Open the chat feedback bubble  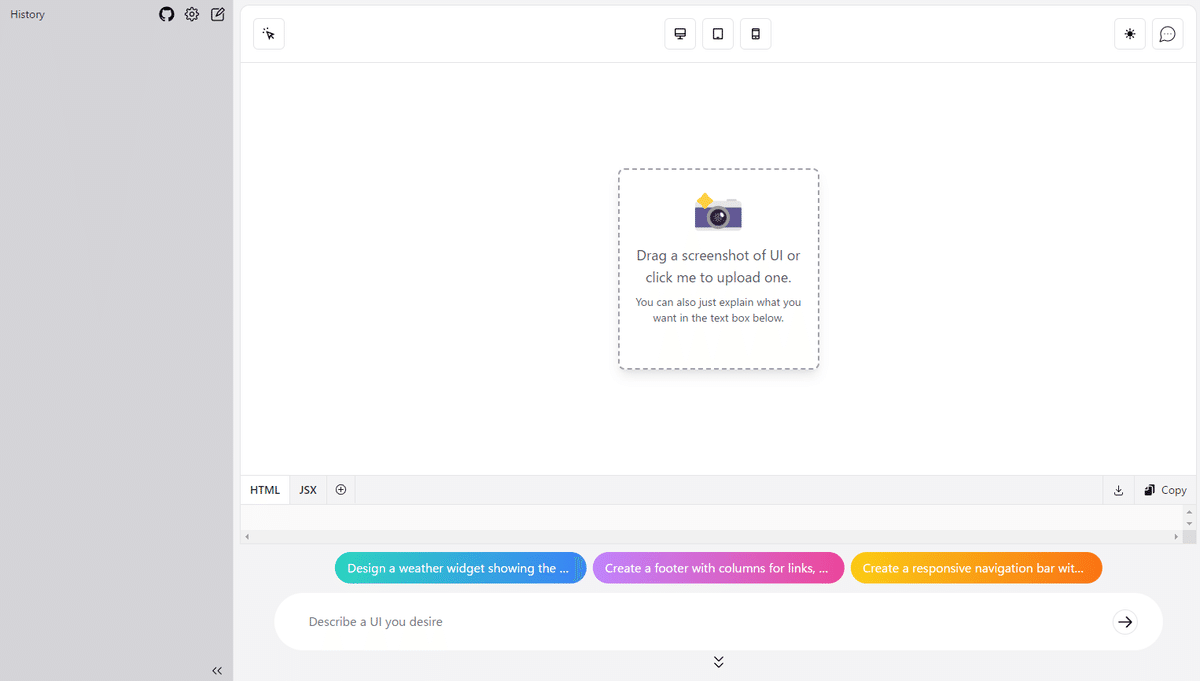pyautogui.click(x=1167, y=33)
